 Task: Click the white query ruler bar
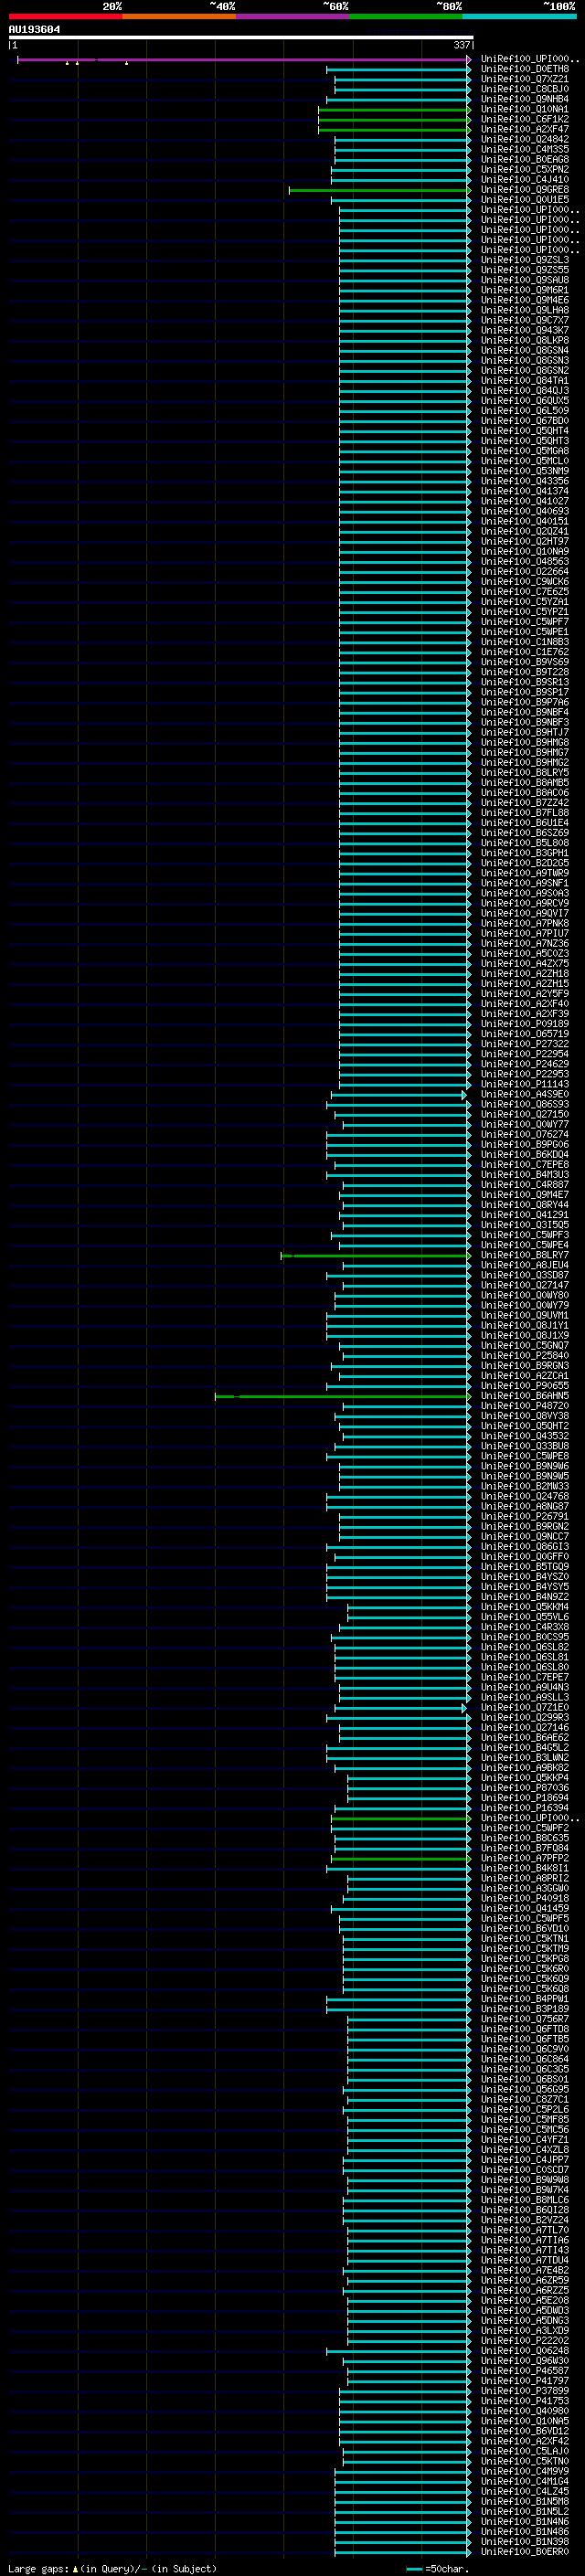click(241, 38)
